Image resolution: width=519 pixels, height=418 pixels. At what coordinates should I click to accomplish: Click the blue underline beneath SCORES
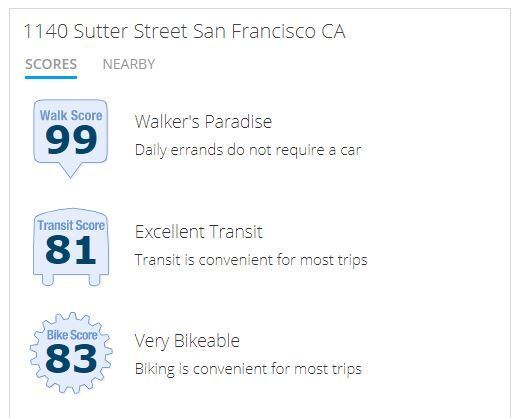51,78
